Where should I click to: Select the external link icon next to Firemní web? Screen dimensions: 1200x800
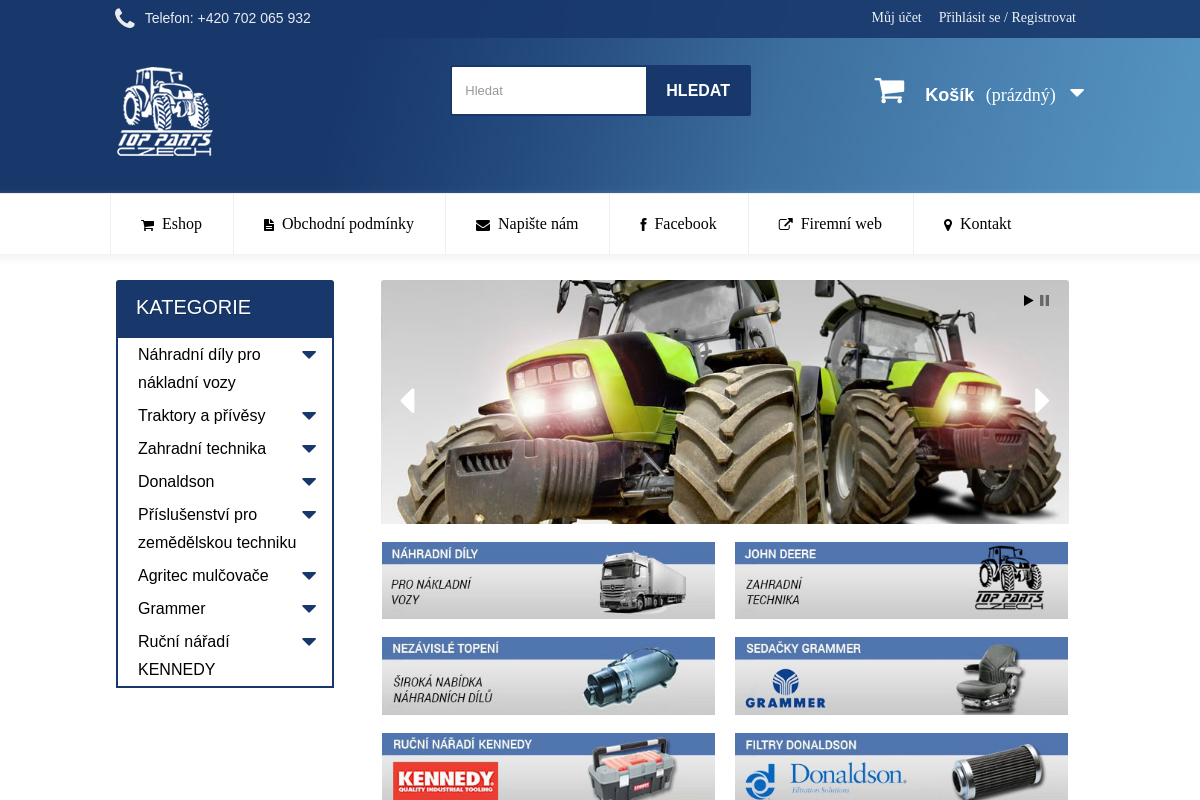click(x=785, y=224)
